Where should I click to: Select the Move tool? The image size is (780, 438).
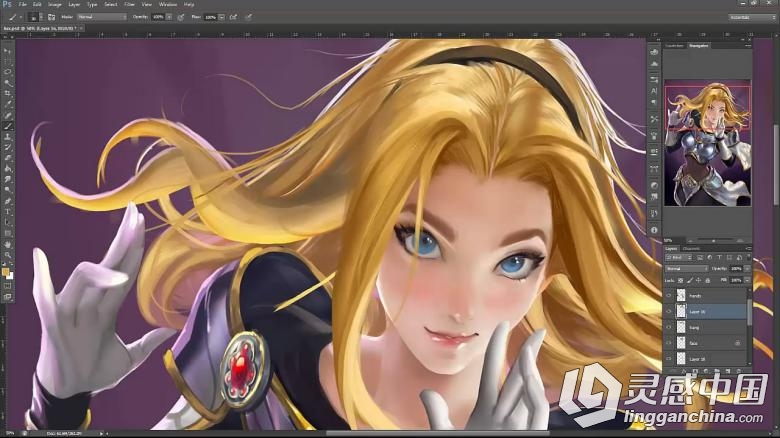(7, 51)
